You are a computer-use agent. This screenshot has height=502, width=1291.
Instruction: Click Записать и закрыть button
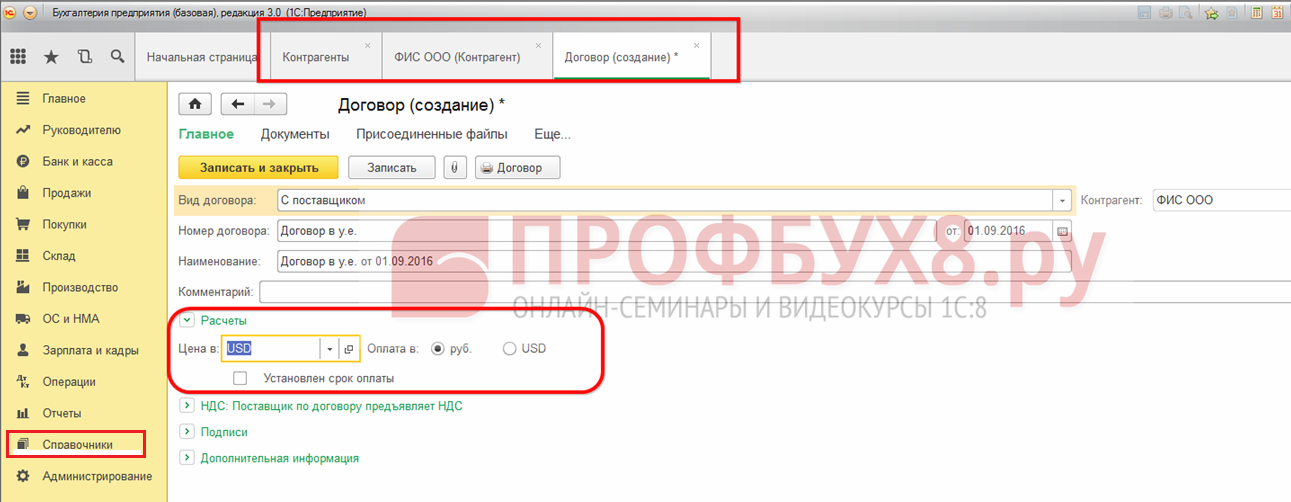point(258,167)
